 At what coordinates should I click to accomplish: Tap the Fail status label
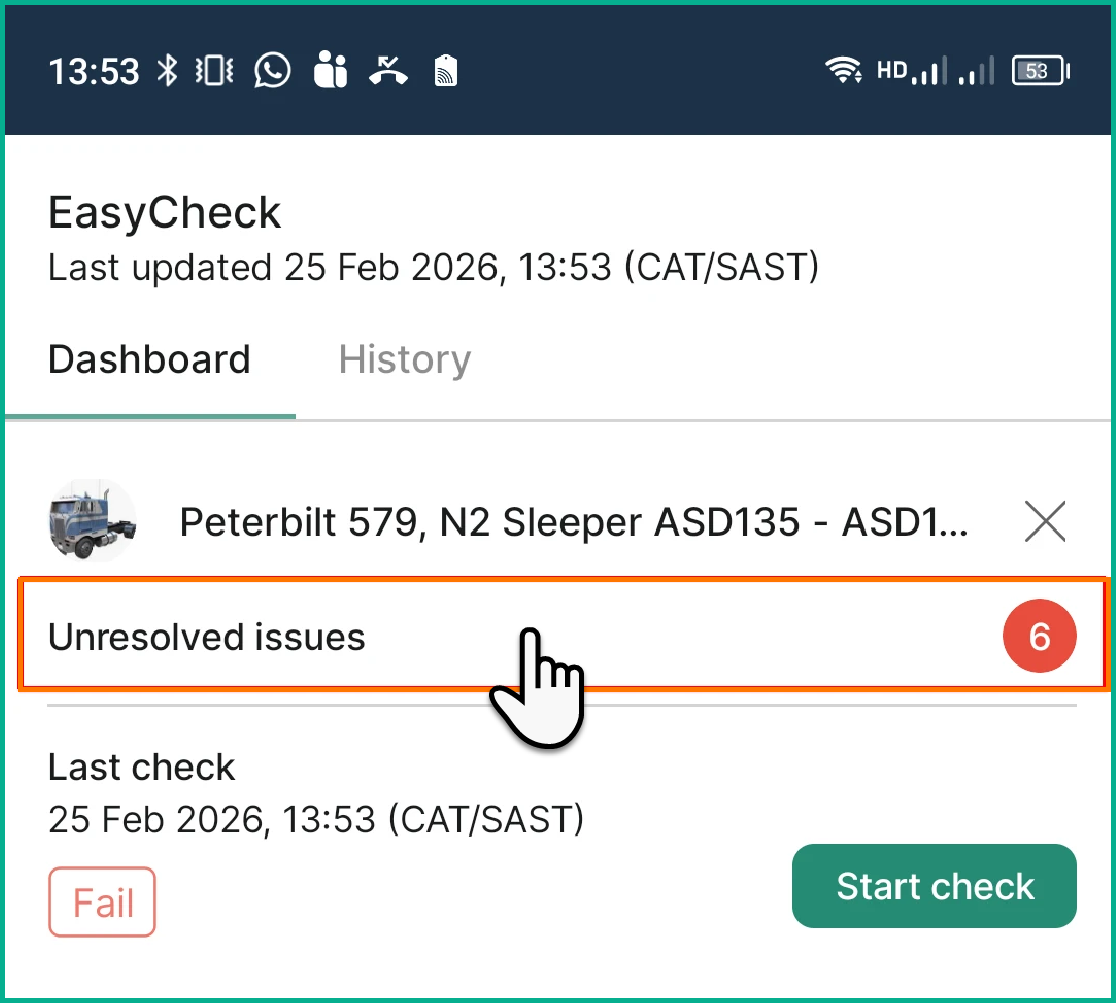(103, 903)
